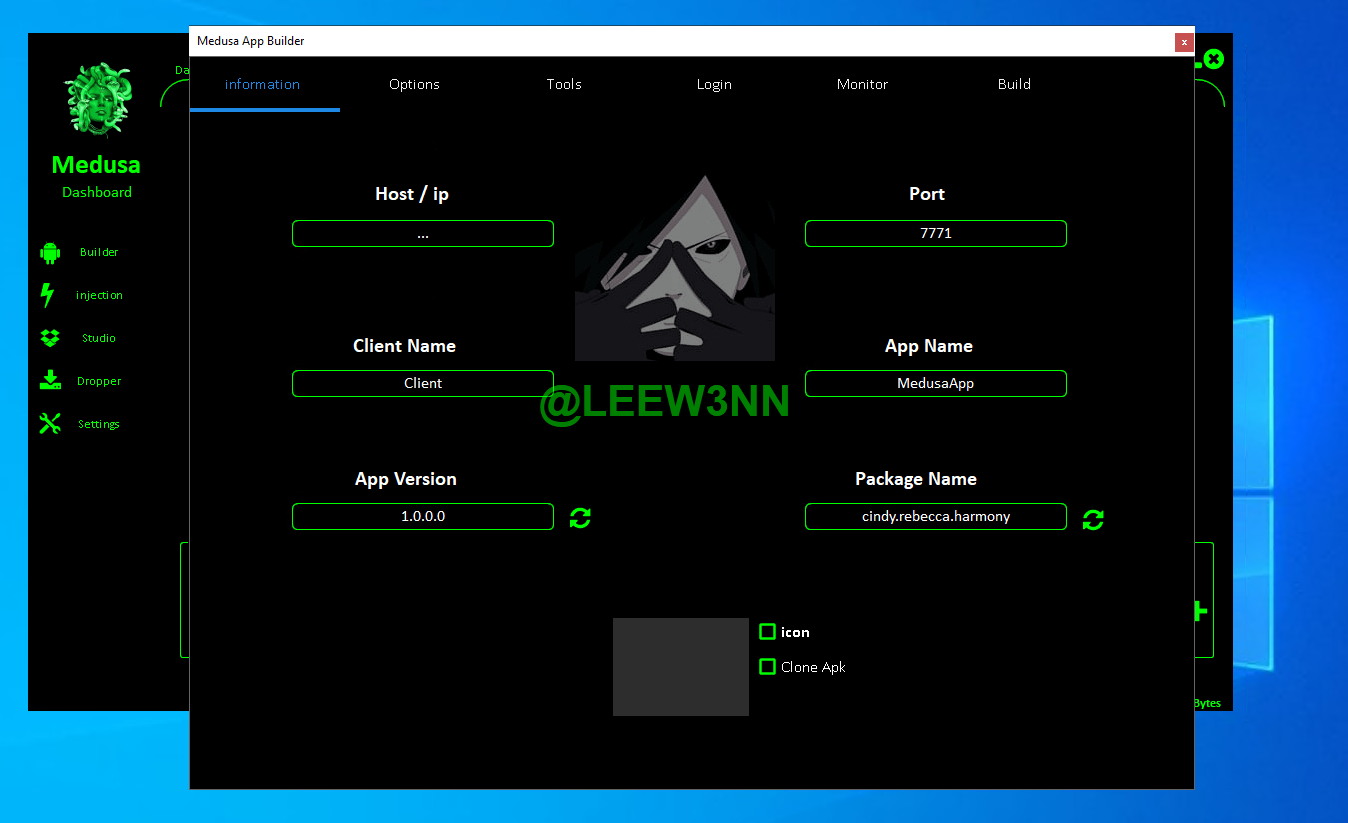Click the Android Builder icon in sidebar
The height and width of the screenshot is (823, 1348).
(x=50, y=253)
